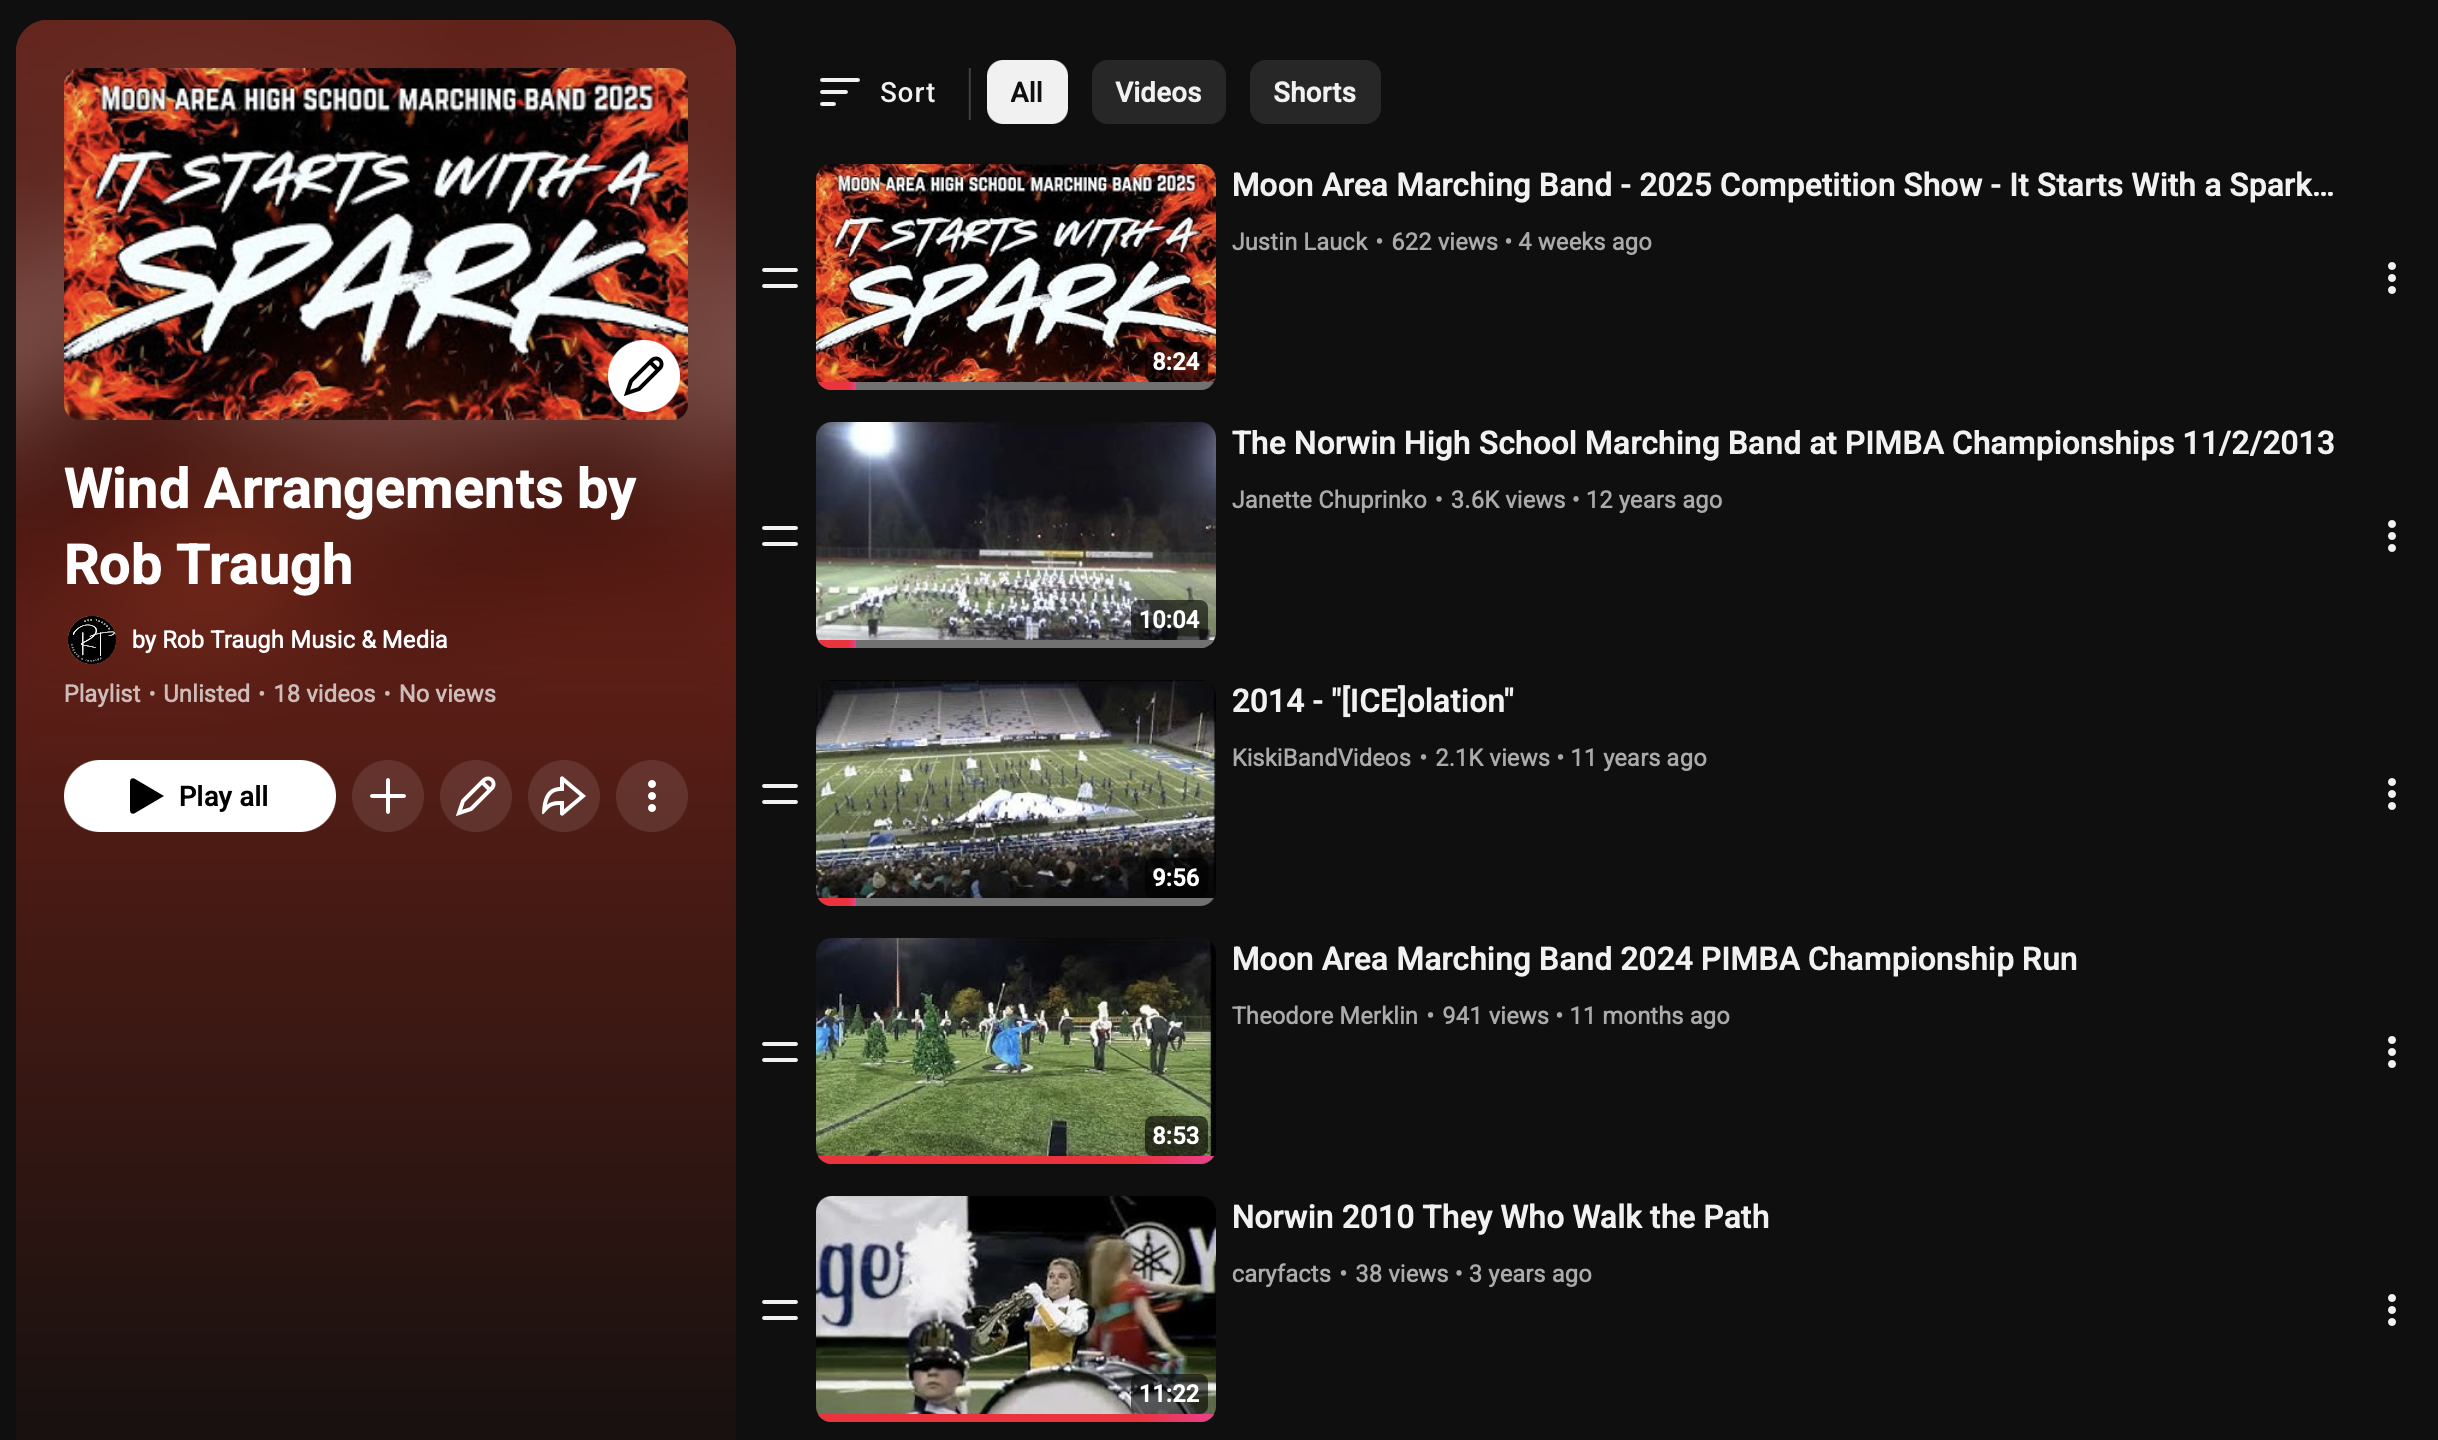This screenshot has width=2438, height=1440.
Task: Open Norwin 2010 They Who Walk the Path title
Action: pyautogui.click(x=1500, y=1217)
